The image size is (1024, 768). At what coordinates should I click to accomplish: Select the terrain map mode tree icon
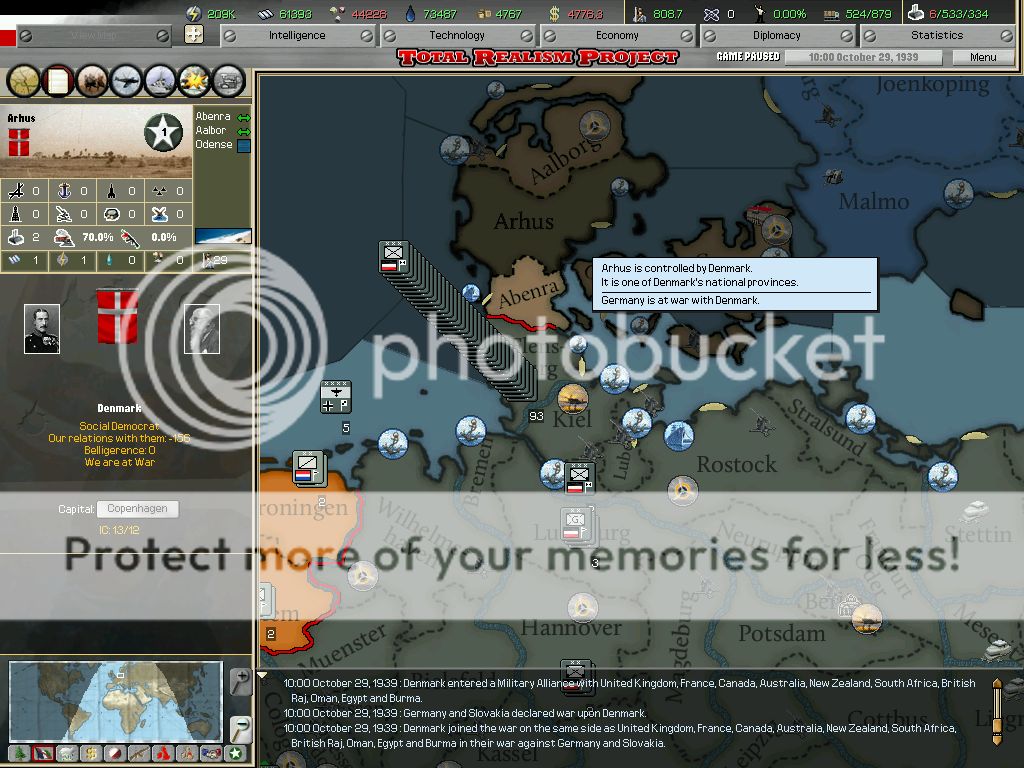(20, 753)
